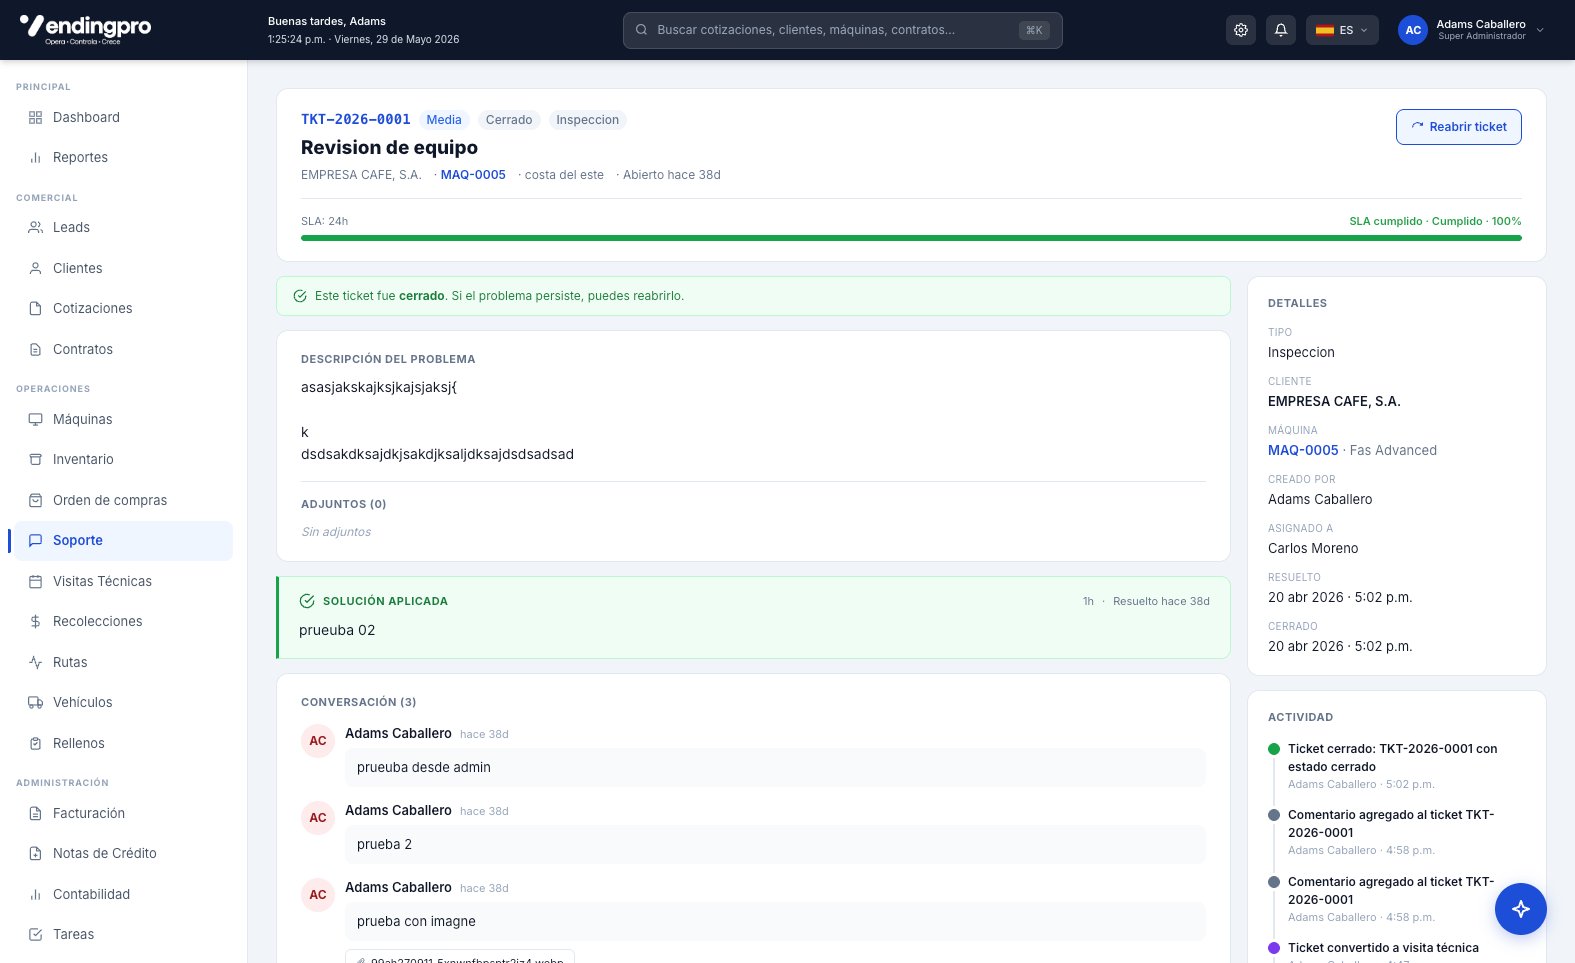Click the Facturación invoice icon
The width and height of the screenshot is (1575, 963).
(x=35, y=814)
